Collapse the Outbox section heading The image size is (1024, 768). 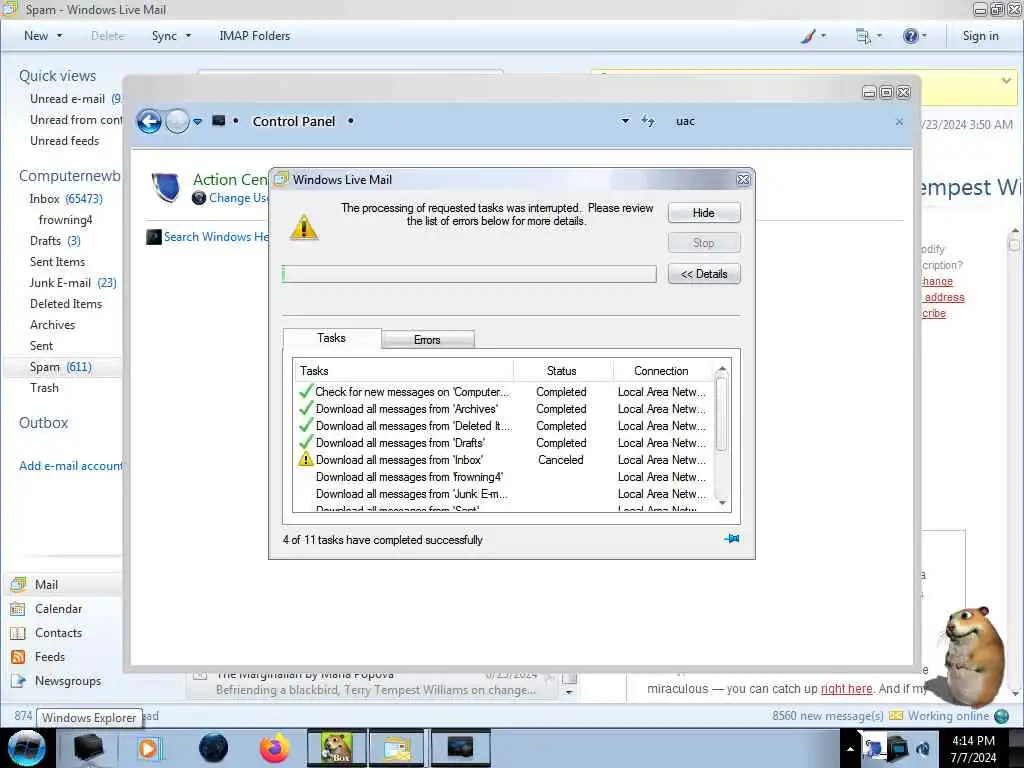[44, 423]
